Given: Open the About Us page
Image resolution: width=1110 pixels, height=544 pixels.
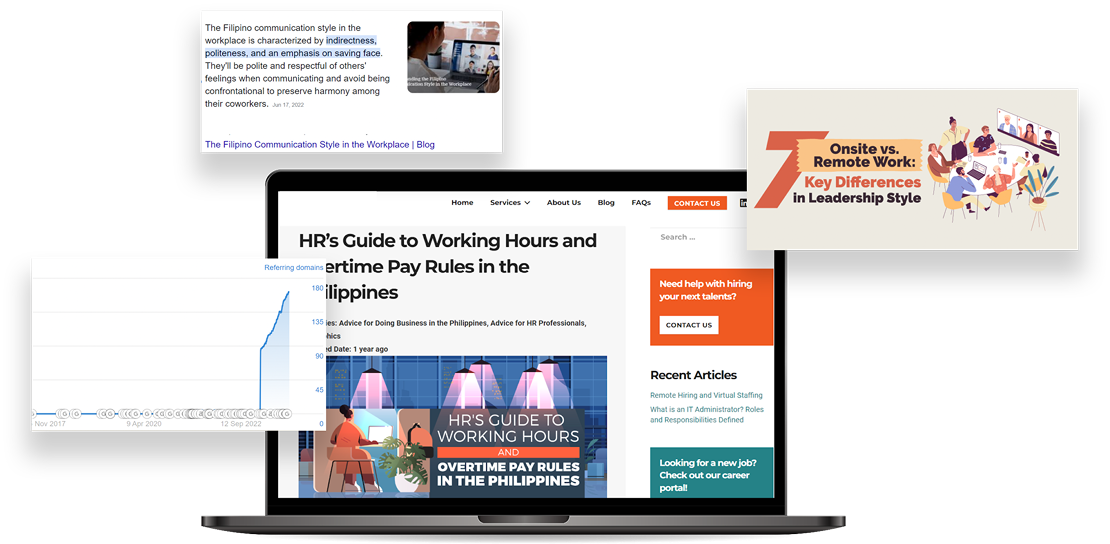Looking at the screenshot, I should tap(563, 203).
